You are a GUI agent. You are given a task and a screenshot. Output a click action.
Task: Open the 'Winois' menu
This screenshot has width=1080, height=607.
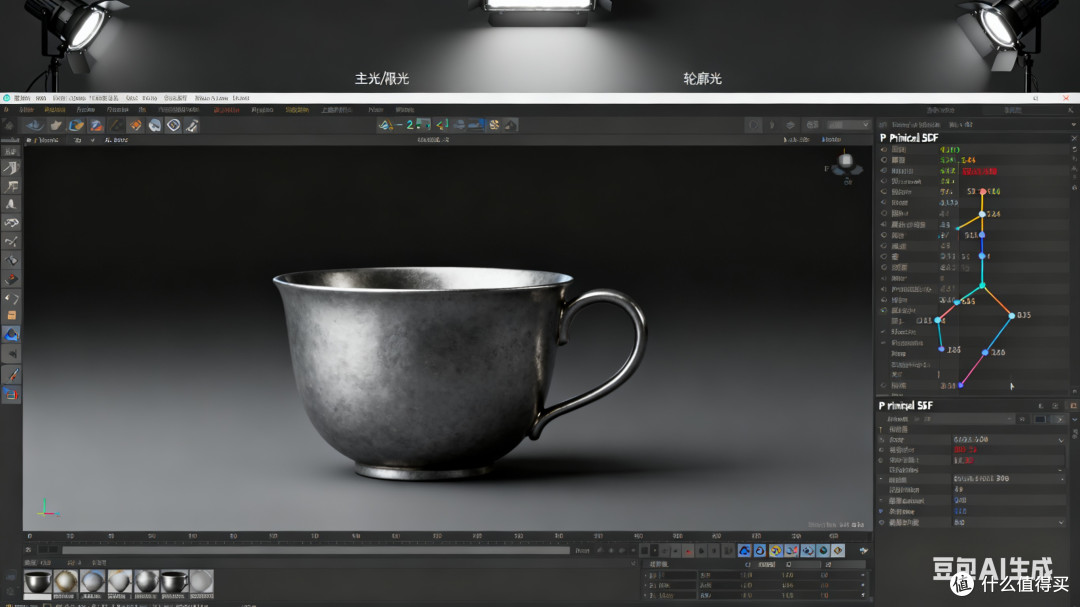[x=405, y=110]
